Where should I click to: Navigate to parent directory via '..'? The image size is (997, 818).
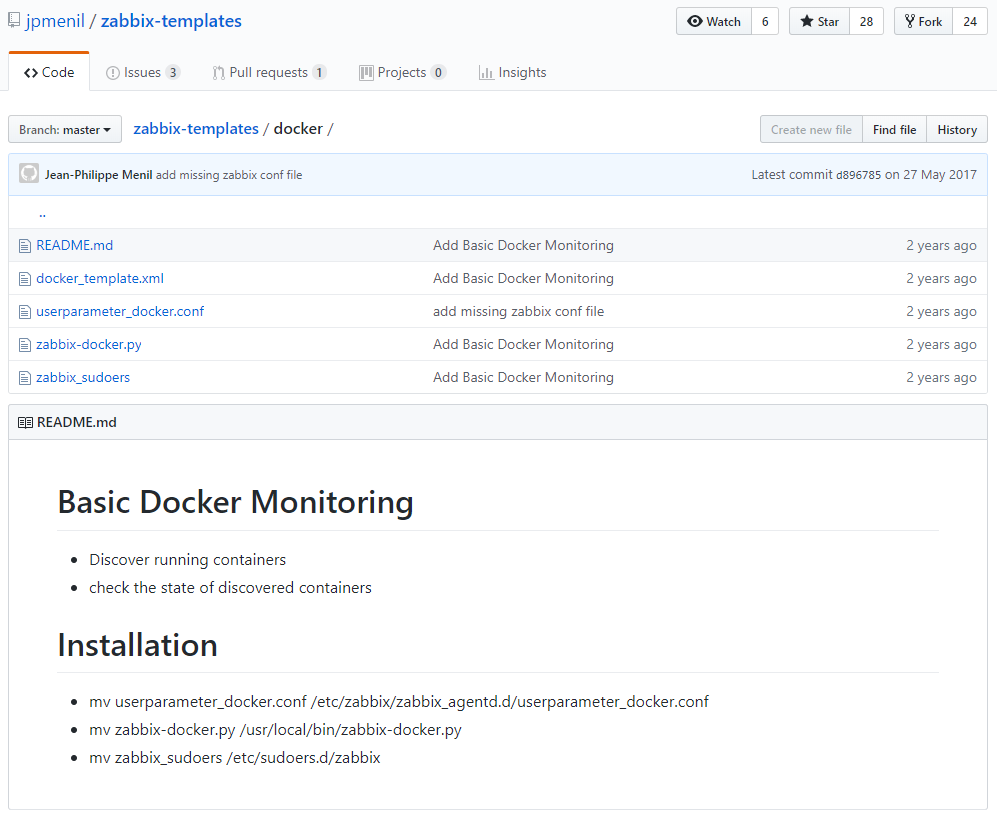(x=42, y=213)
